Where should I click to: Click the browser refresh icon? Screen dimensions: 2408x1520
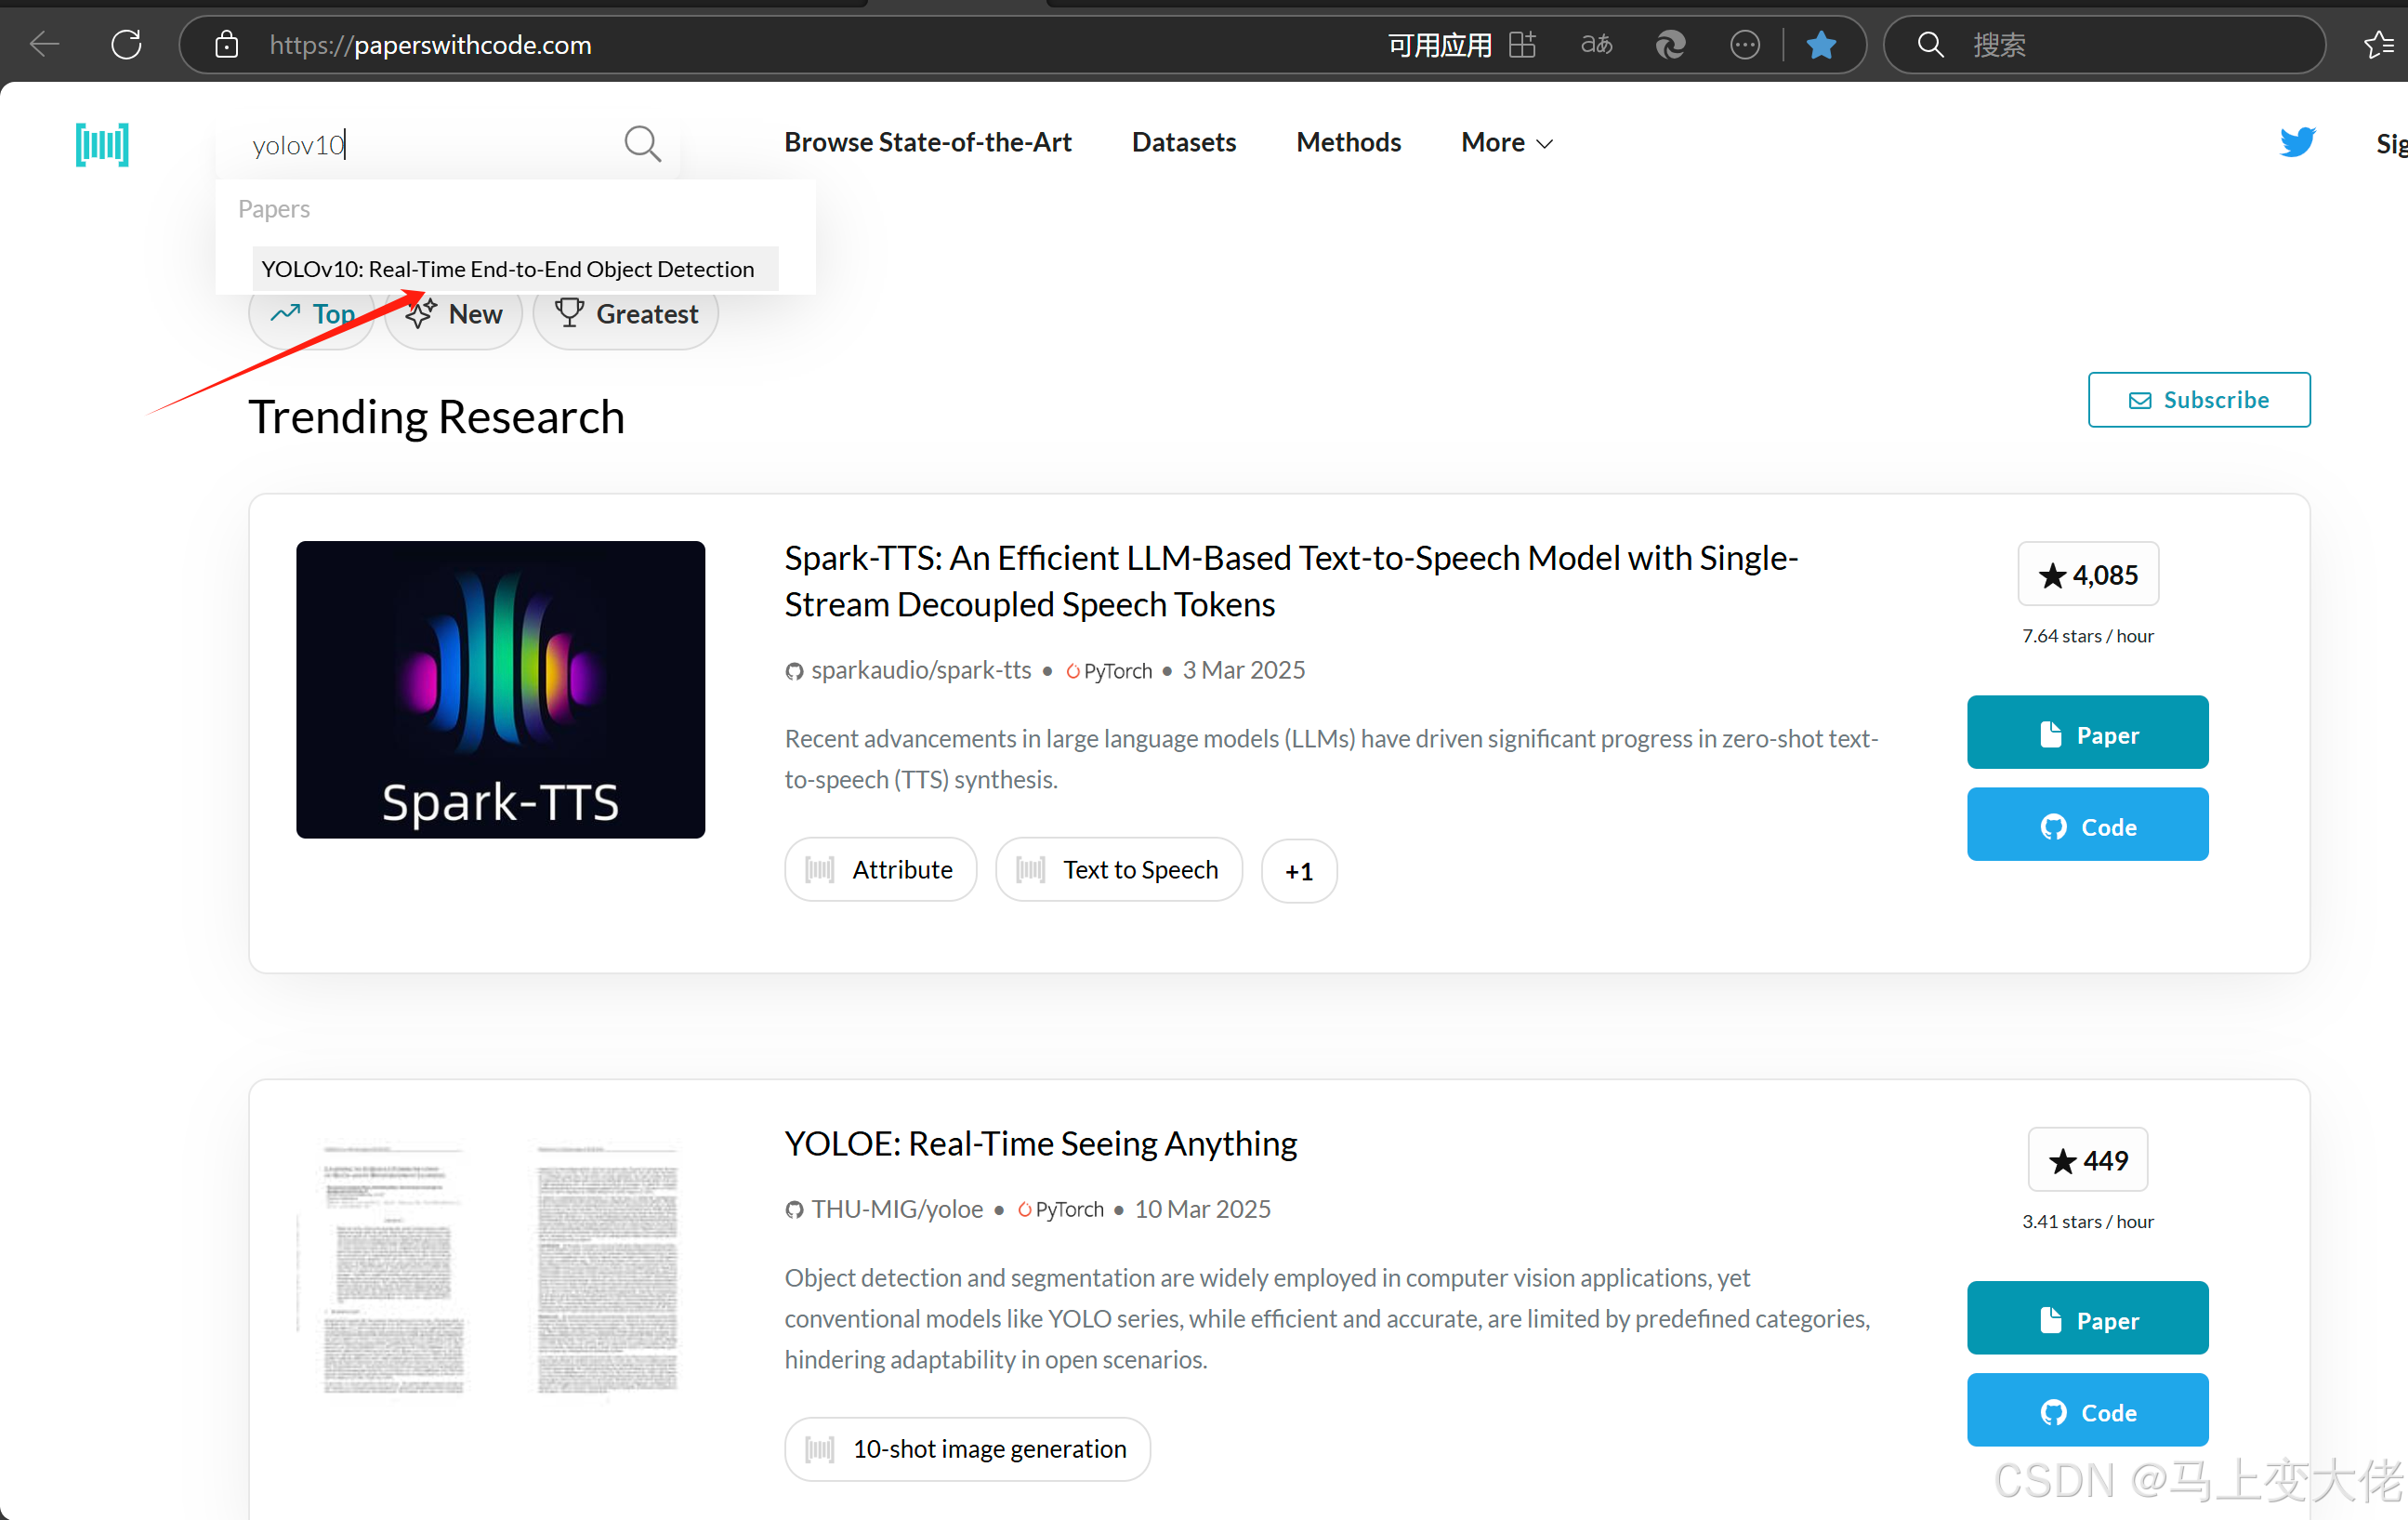pyautogui.click(x=126, y=45)
